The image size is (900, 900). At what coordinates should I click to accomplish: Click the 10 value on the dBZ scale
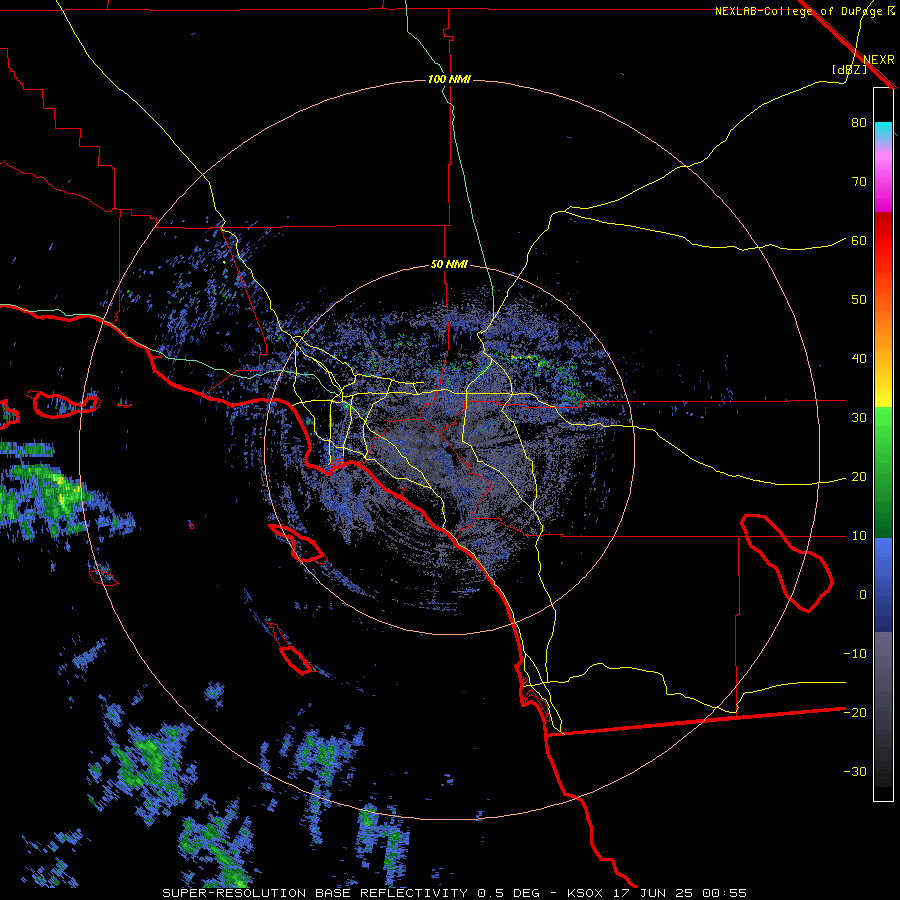(859, 536)
